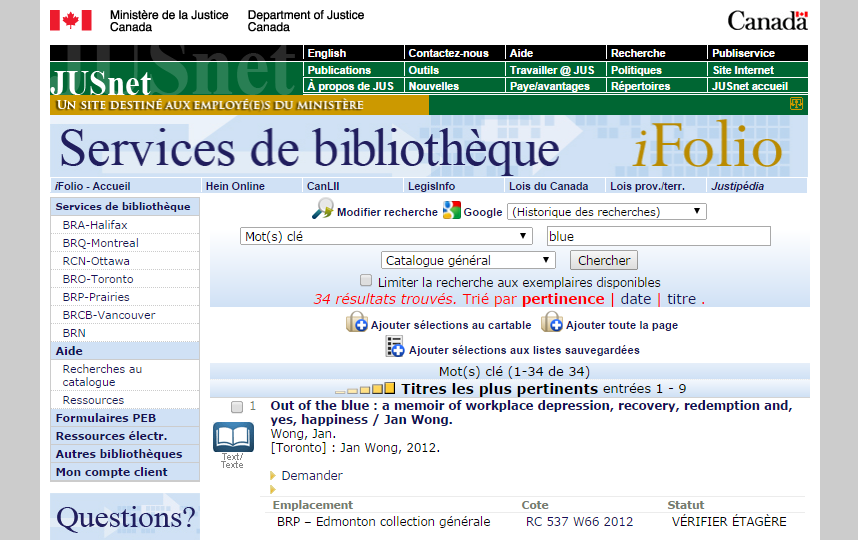Click the small yellow icon in gold banner
This screenshot has height=540, width=858.
(x=797, y=103)
